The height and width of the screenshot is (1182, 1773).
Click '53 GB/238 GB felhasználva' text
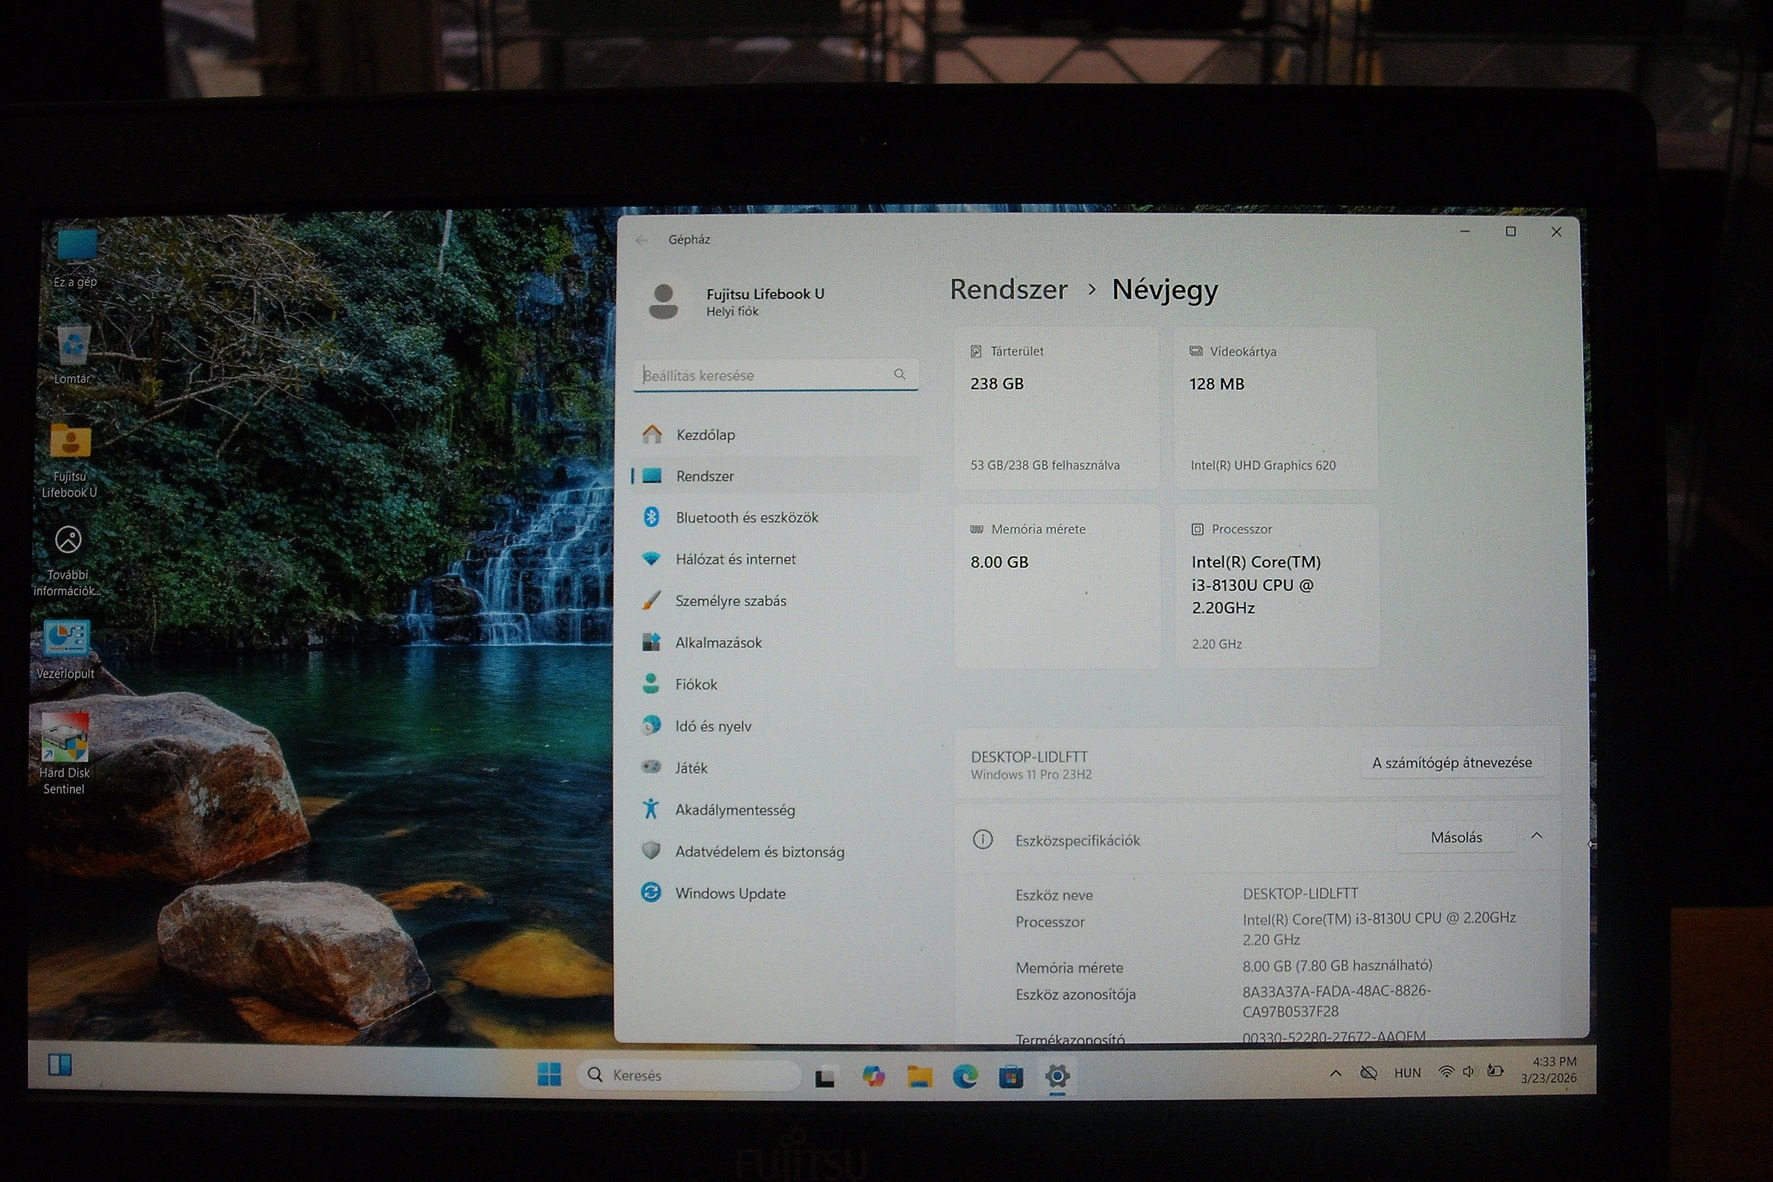tap(1045, 465)
